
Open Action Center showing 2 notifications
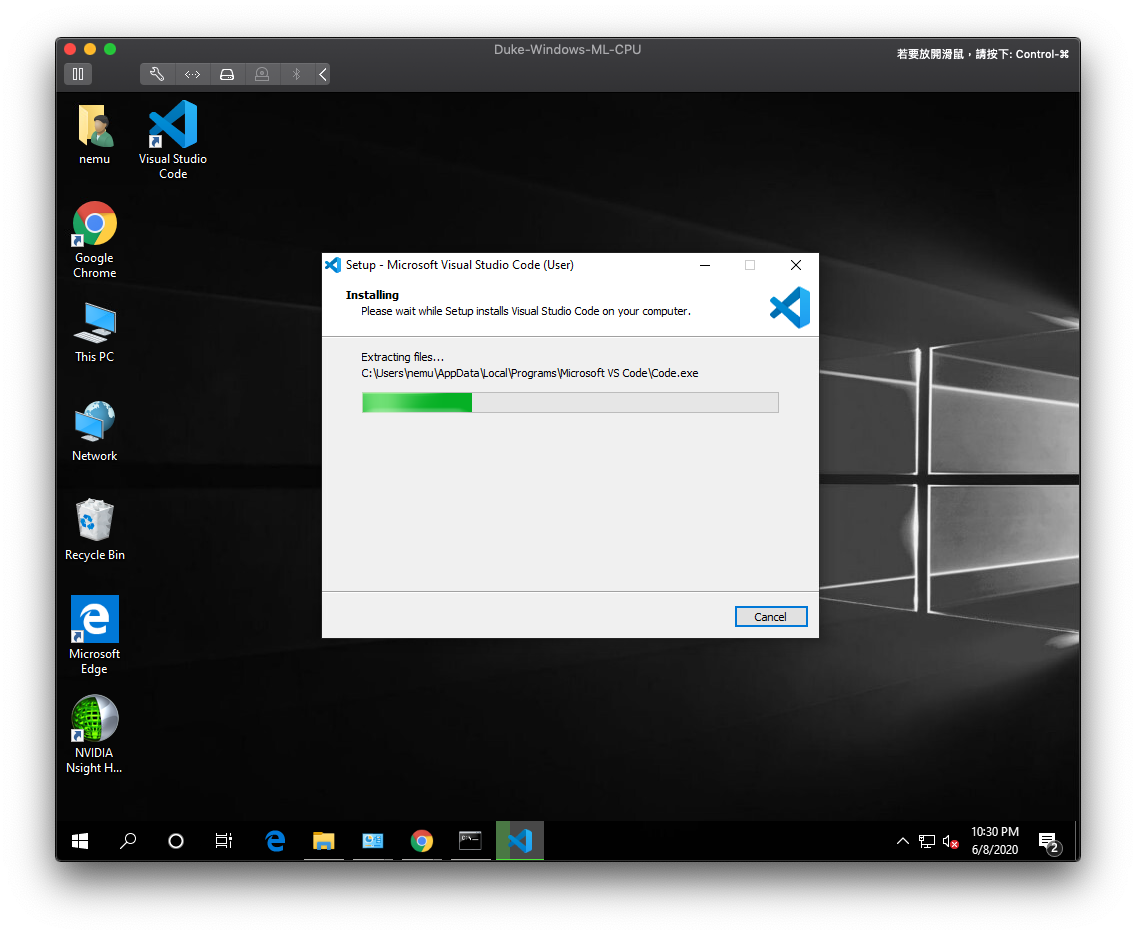coord(1046,841)
